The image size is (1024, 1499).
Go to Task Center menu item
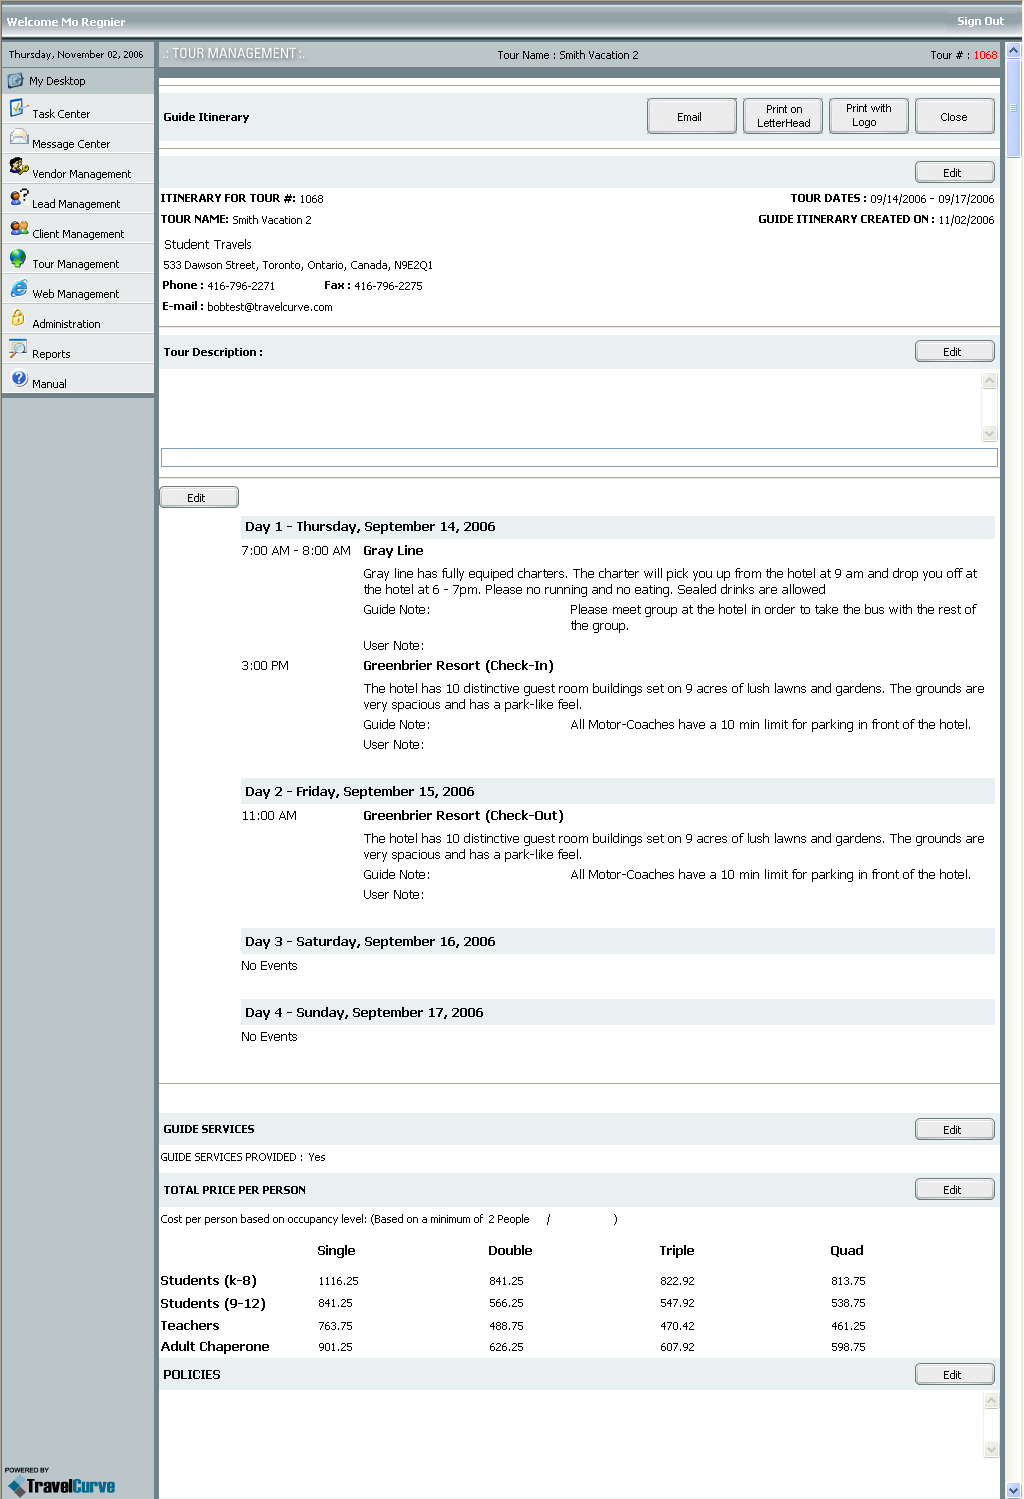tap(61, 114)
